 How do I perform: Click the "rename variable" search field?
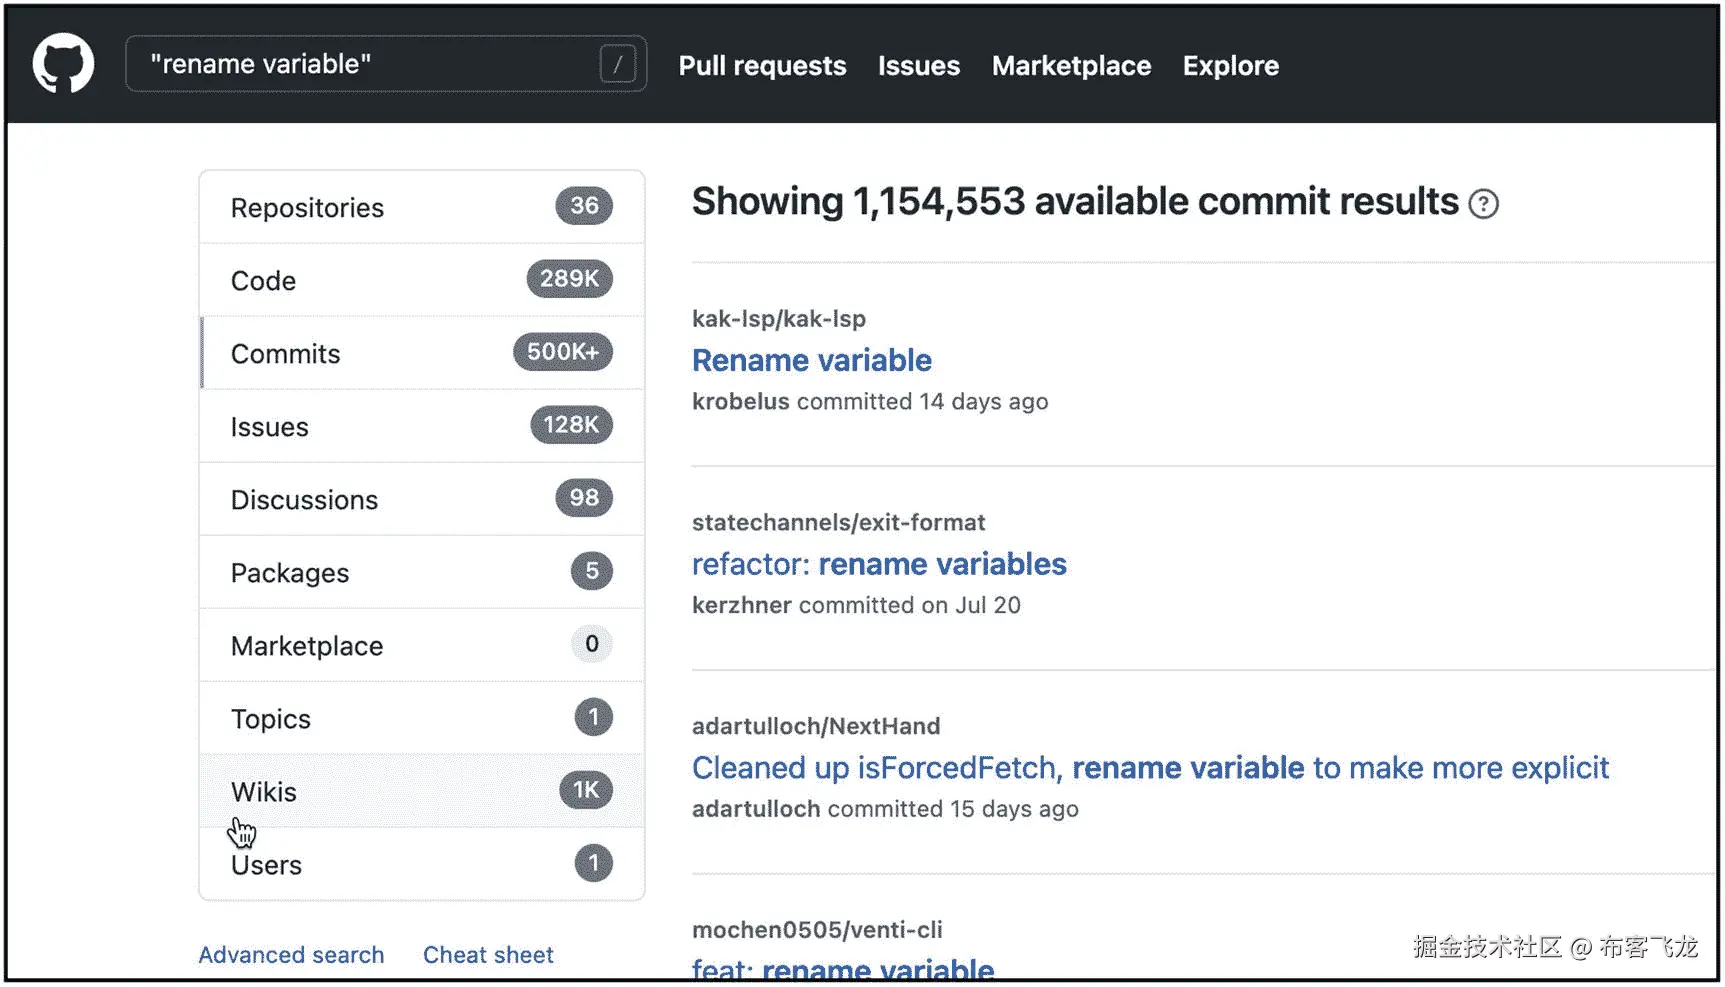pyautogui.click(x=370, y=64)
